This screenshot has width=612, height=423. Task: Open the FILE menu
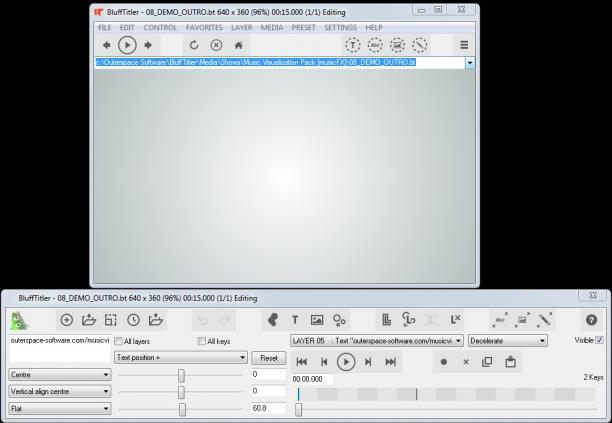[x=105, y=28]
